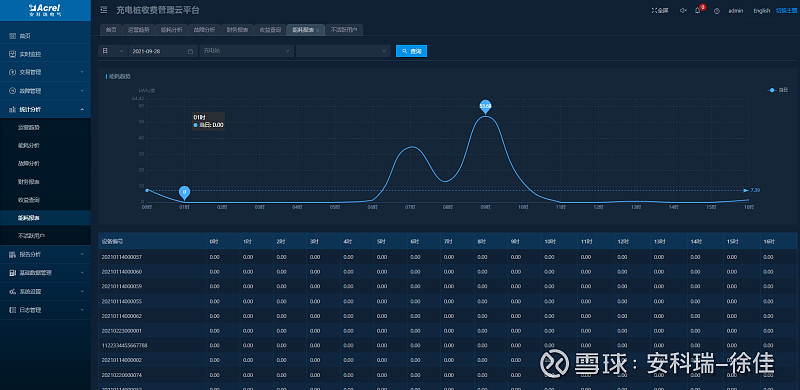Switch to the 财务报表 tab
Image resolution: width=800 pixels, height=390 pixels.
pyautogui.click(x=237, y=30)
